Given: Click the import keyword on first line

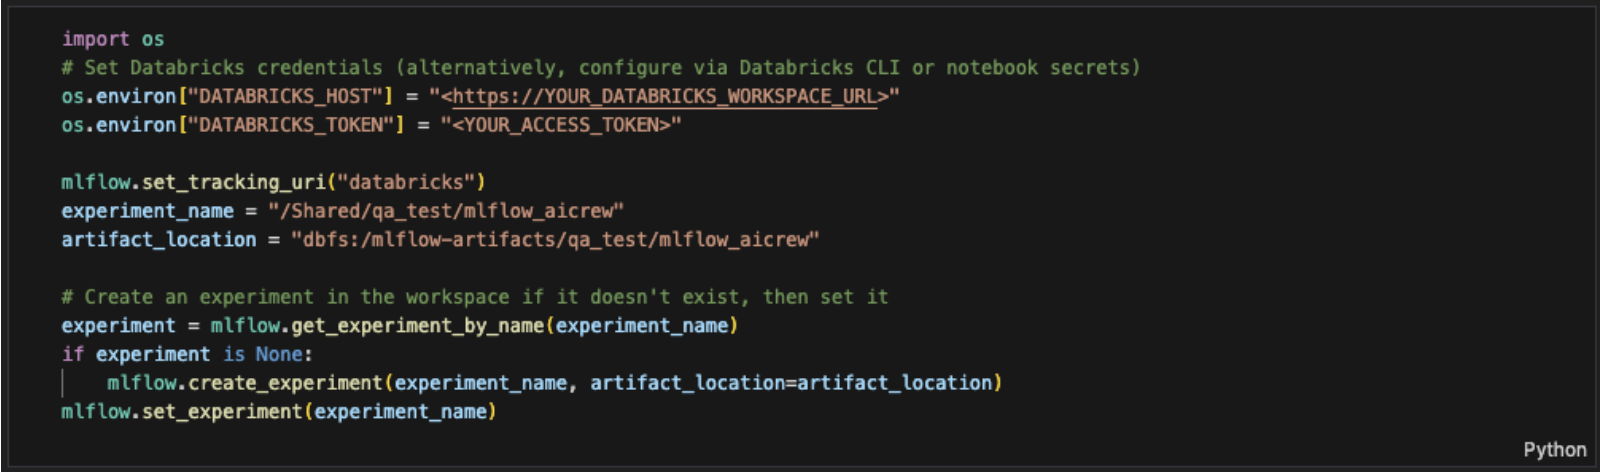Looking at the screenshot, I should (x=95, y=39).
